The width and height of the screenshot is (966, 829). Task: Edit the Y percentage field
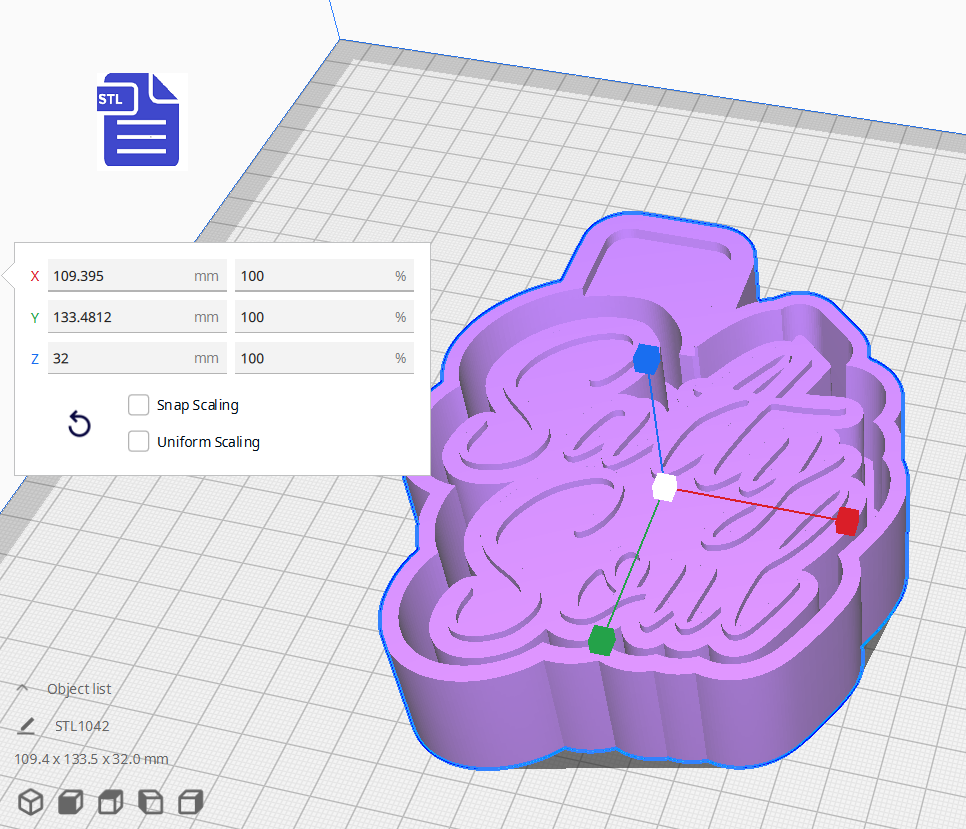(x=324, y=317)
